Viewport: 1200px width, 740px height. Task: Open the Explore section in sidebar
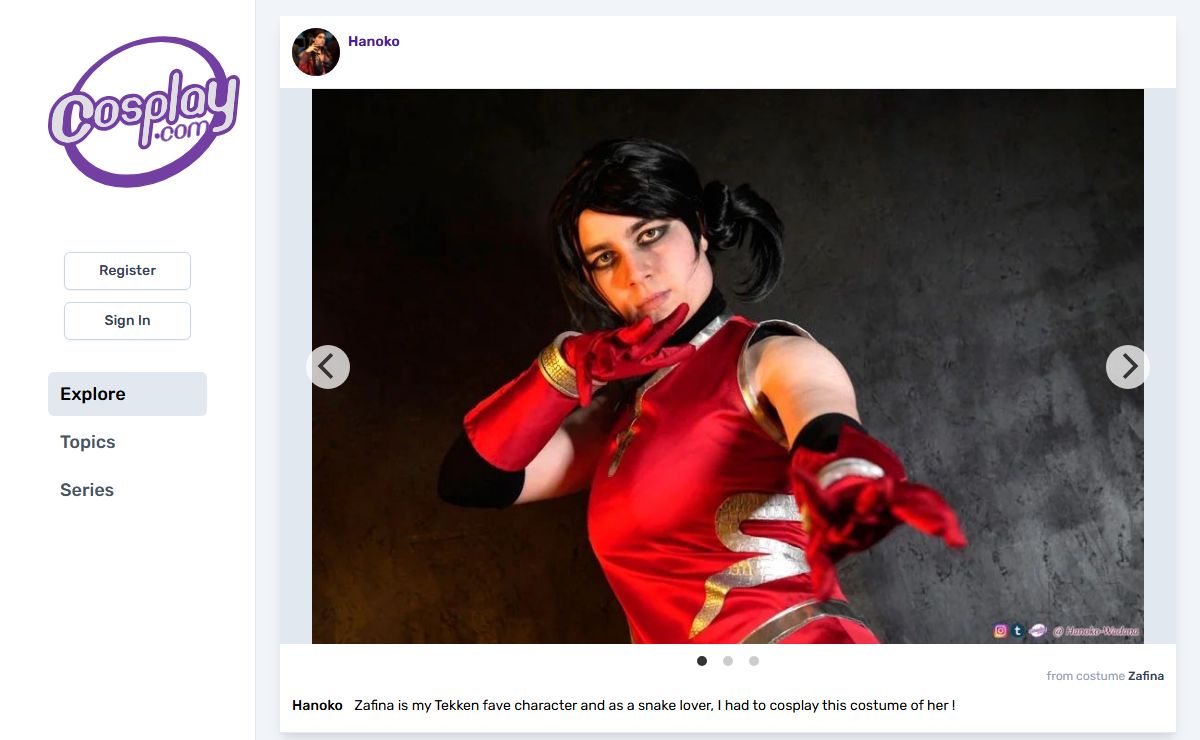[127, 394]
